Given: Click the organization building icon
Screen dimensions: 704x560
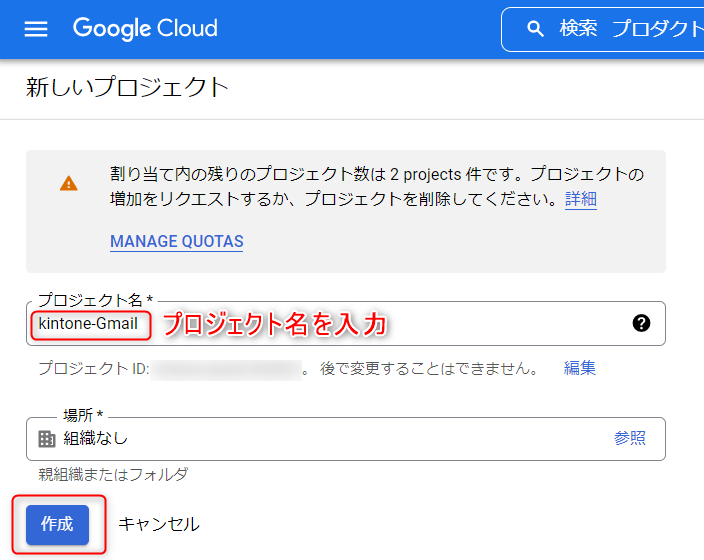Looking at the screenshot, I should coord(46,438).
